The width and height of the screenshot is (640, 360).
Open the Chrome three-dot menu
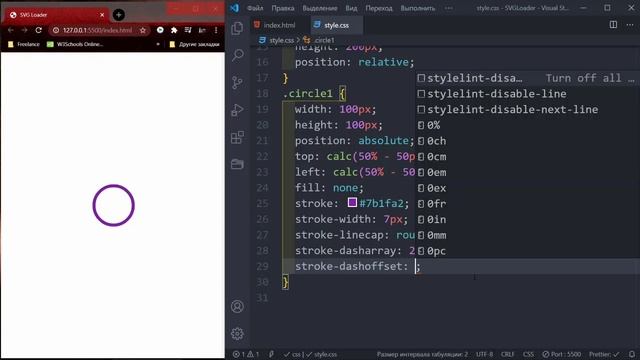point(216,30)
